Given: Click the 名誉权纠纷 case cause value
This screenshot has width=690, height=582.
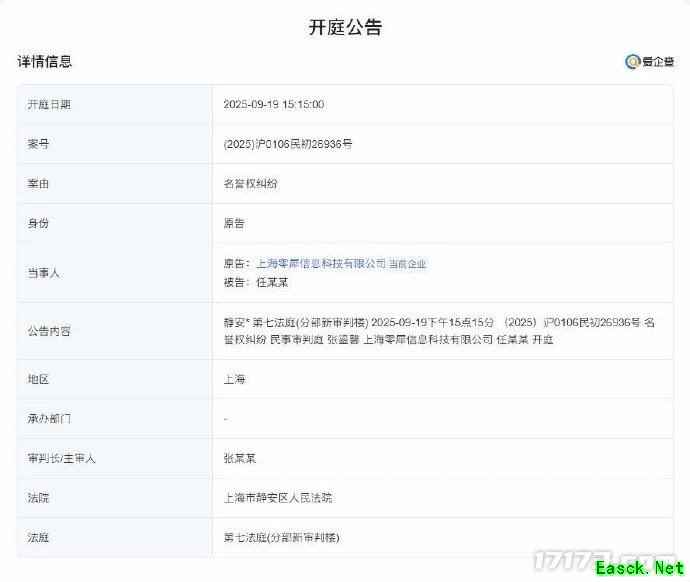Looking at the screenshot, I should 249,184.
